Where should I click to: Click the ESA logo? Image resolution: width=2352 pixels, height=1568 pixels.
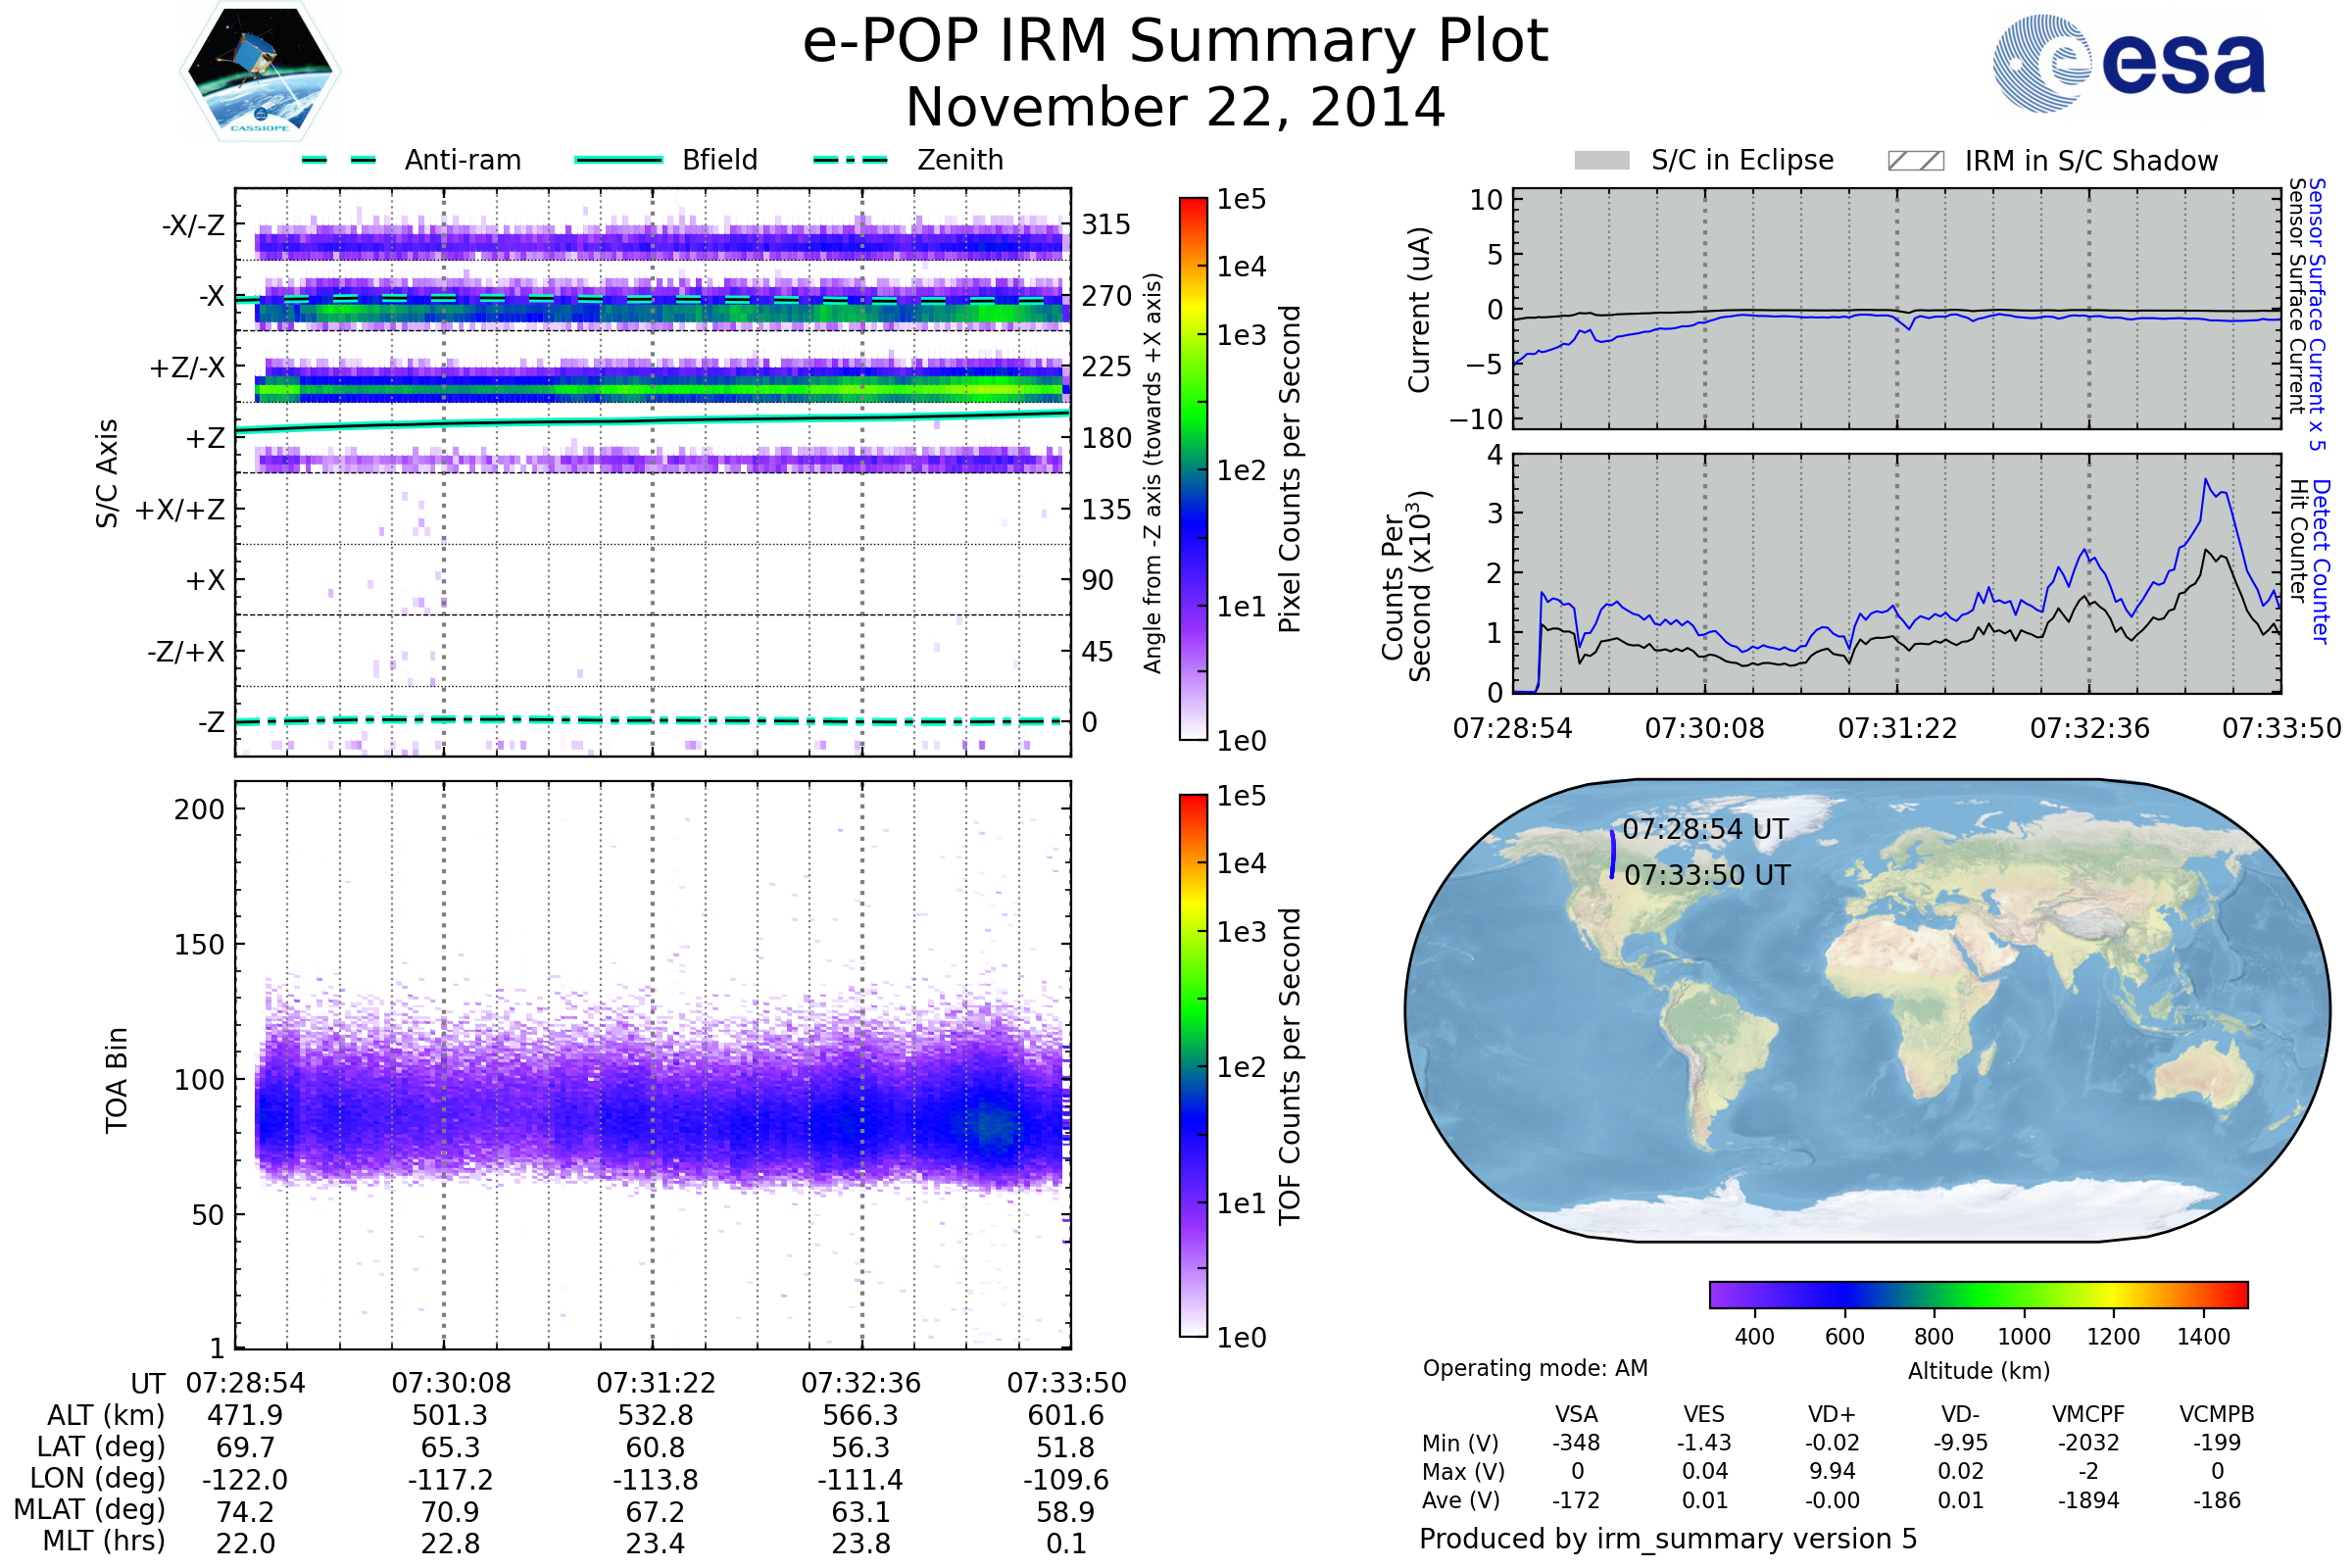click(x=2128, y=63)
